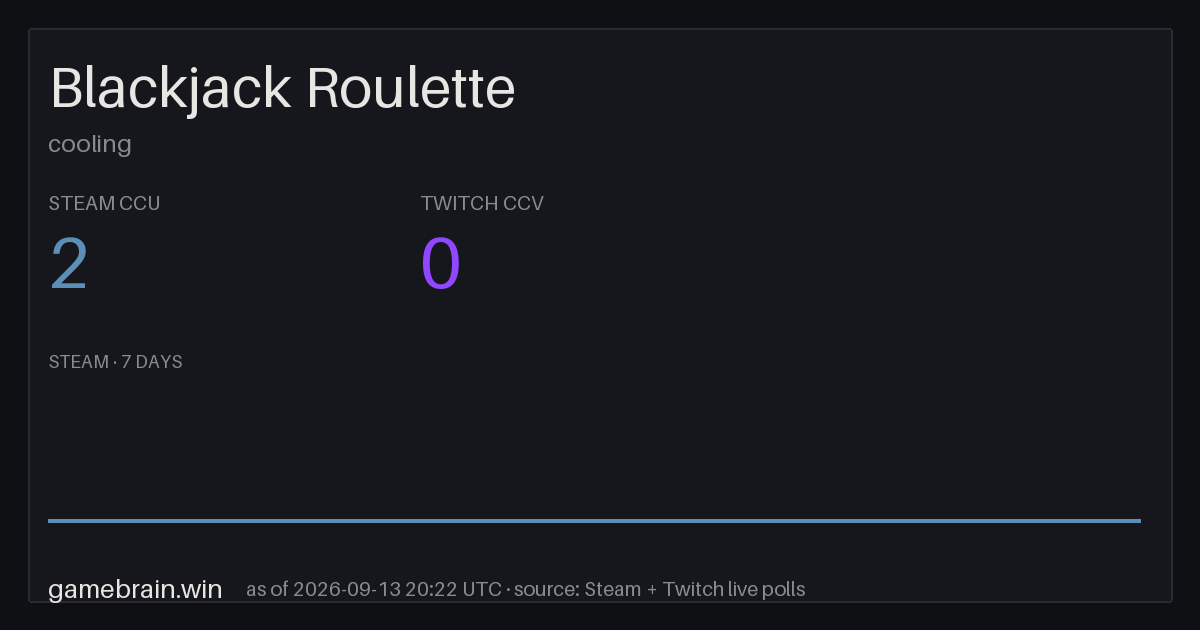This screenshot has width=1200, height=630.
Task: Open the gamebrain.win site link
Action: point(135,589)
